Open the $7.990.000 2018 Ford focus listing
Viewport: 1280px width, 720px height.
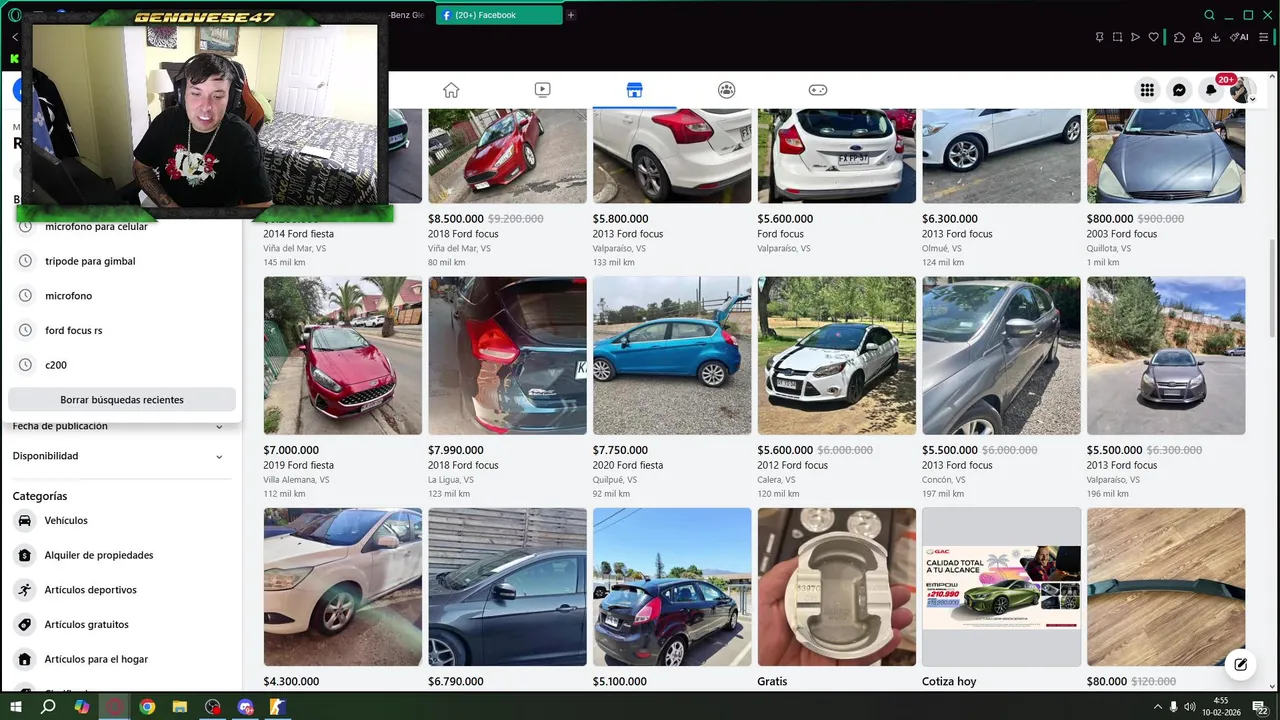[508, 388]
